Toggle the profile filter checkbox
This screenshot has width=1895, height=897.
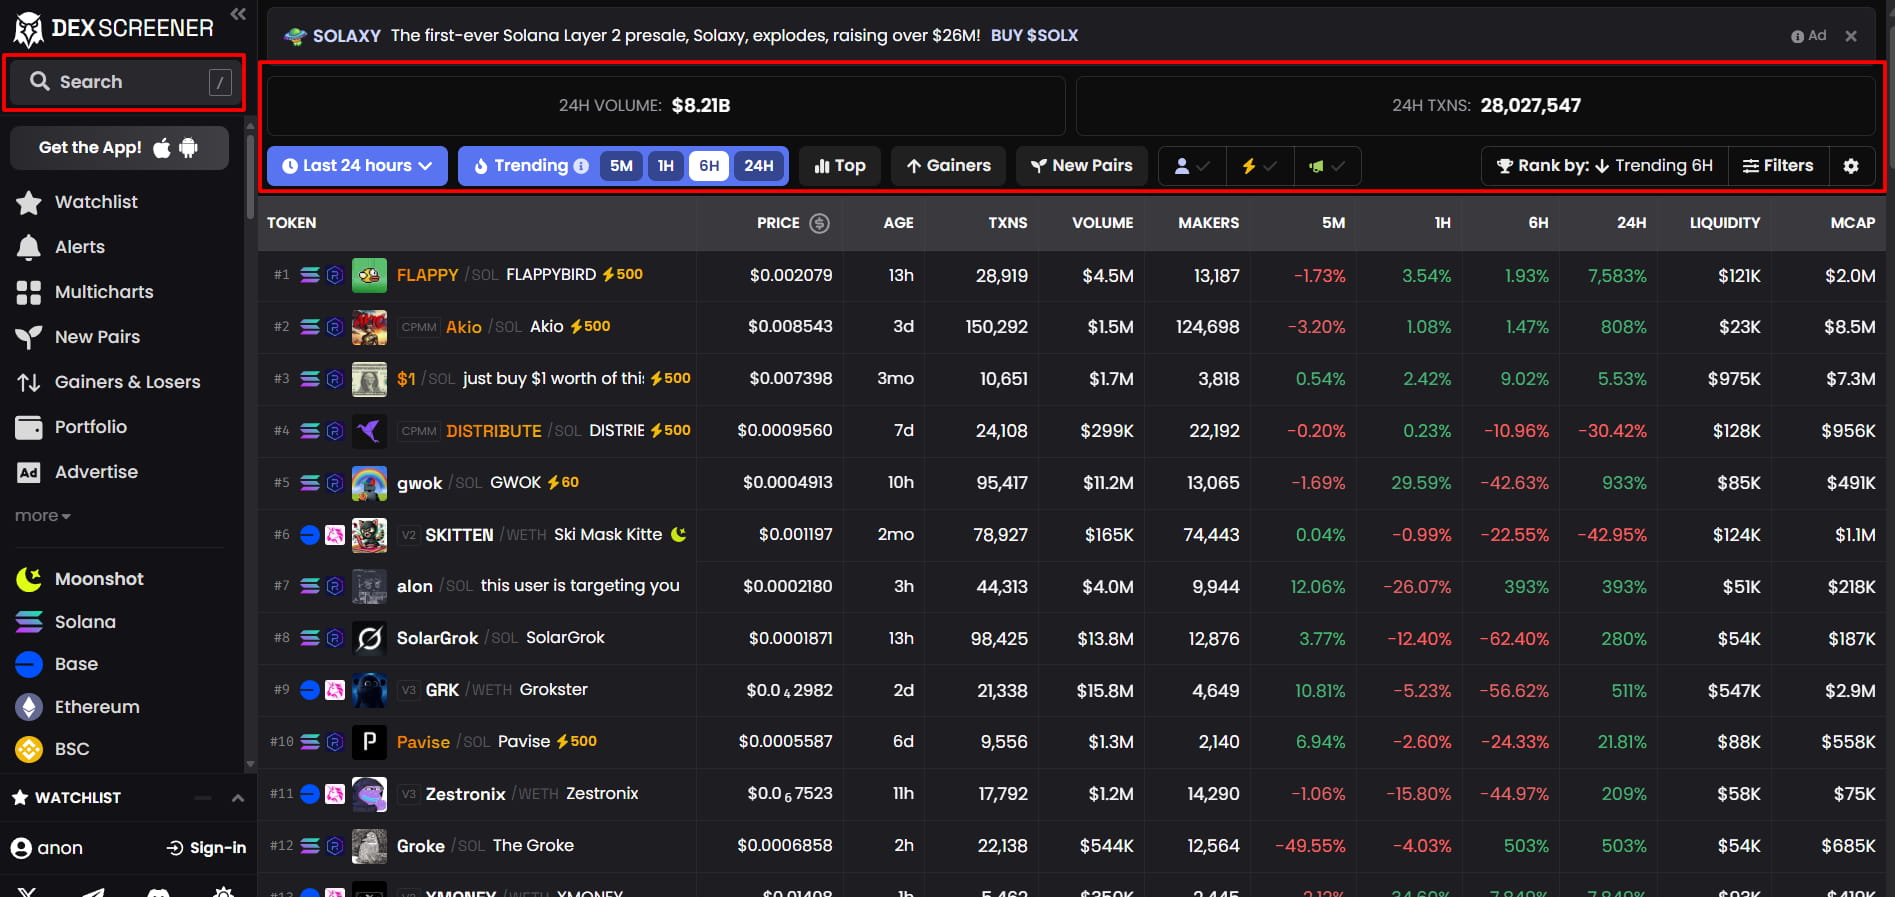(1193, 166)
